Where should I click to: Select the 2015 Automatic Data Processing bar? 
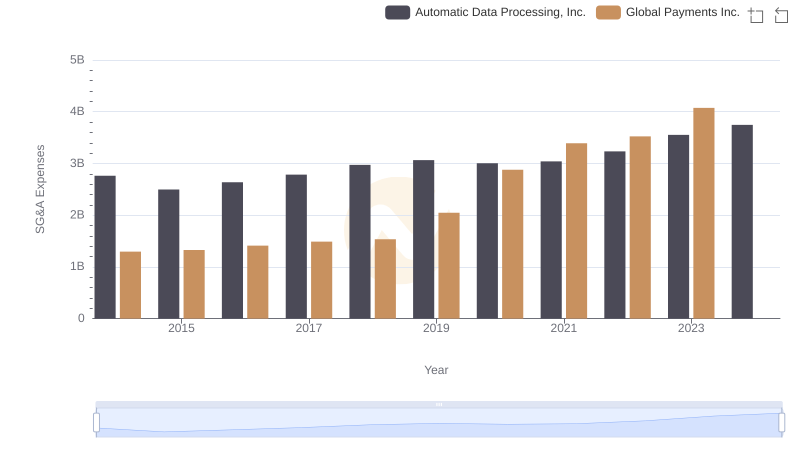point(168,254)
